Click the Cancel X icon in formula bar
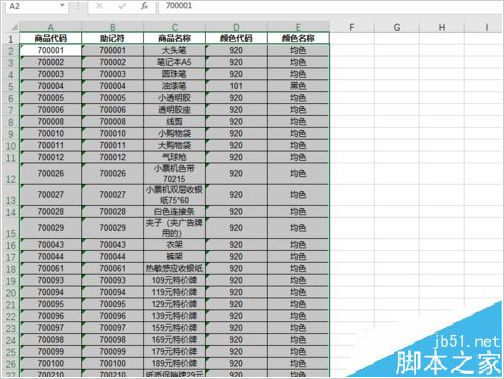Image resolution: width=504 pixels, height=379 pixels. pyautogui.click(x=99, y=6)
